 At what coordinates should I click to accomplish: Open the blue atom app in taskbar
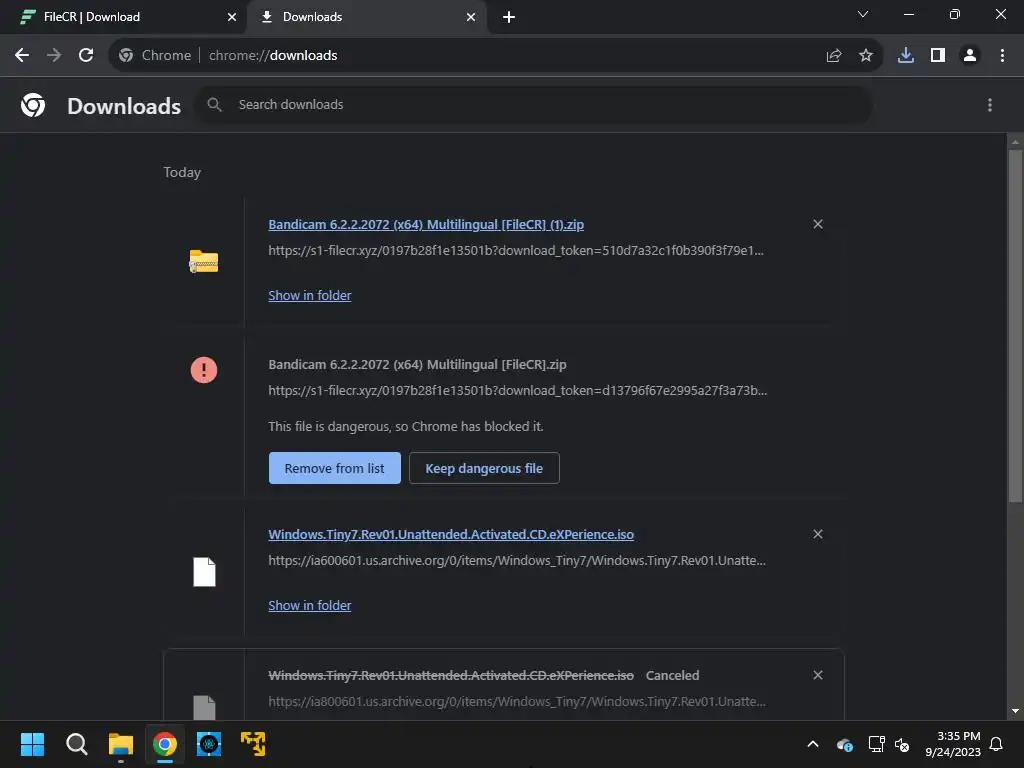coord(209,744)
